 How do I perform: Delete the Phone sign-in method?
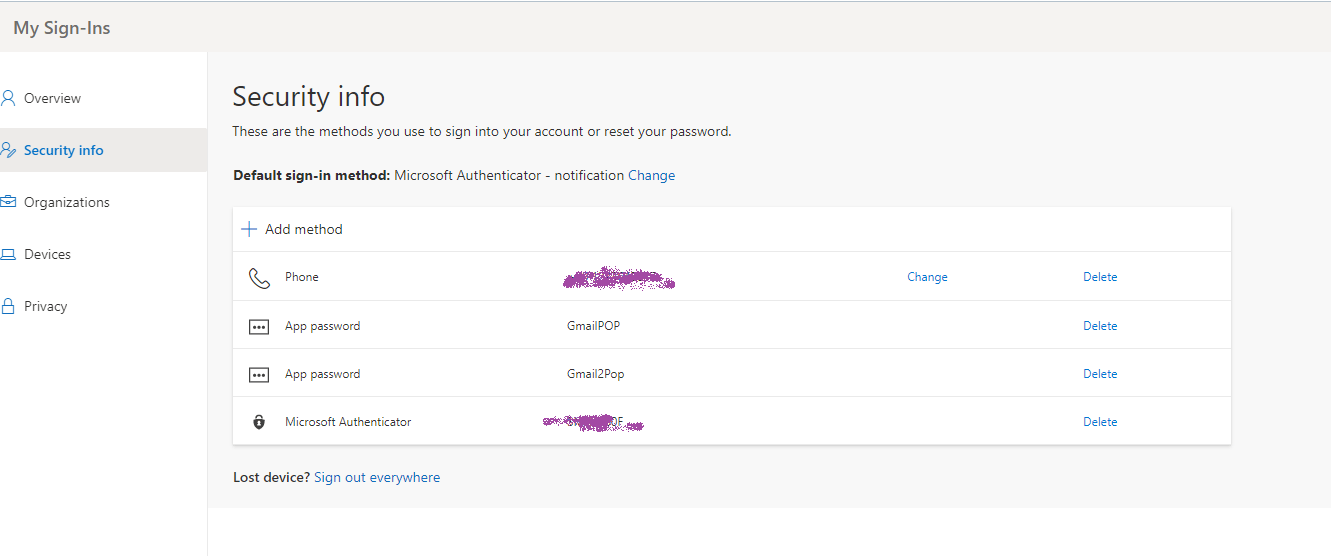1100,277
